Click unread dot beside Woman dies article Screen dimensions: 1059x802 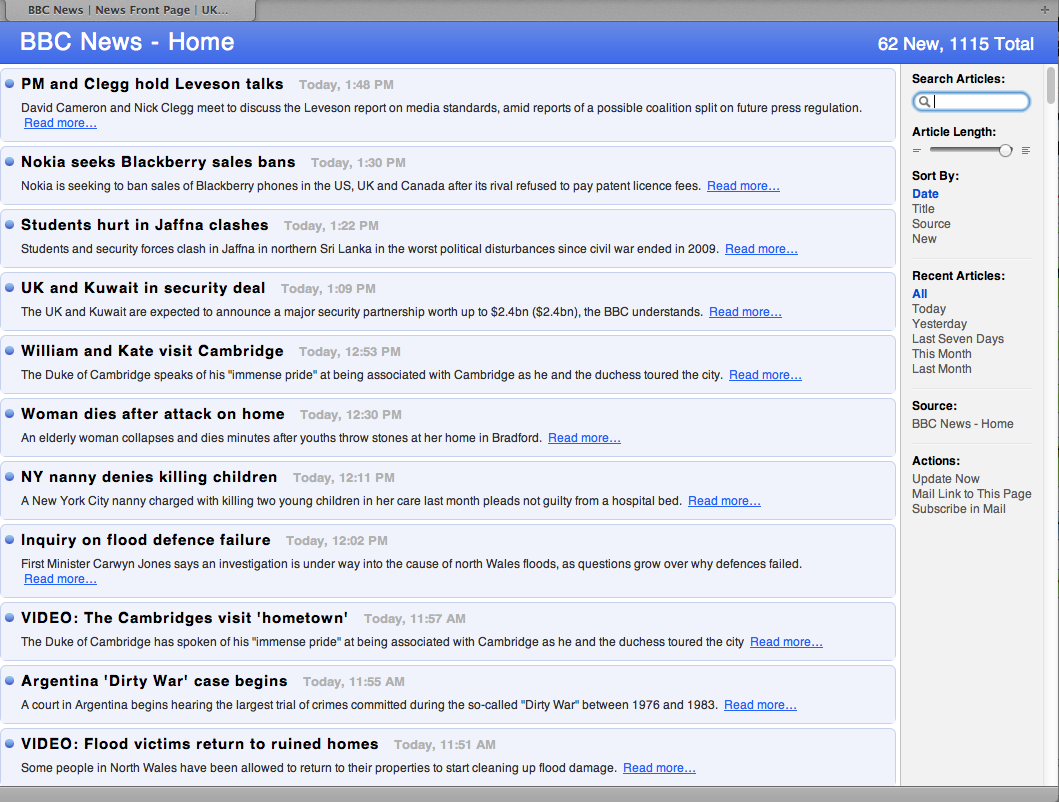tap(9, 413)
